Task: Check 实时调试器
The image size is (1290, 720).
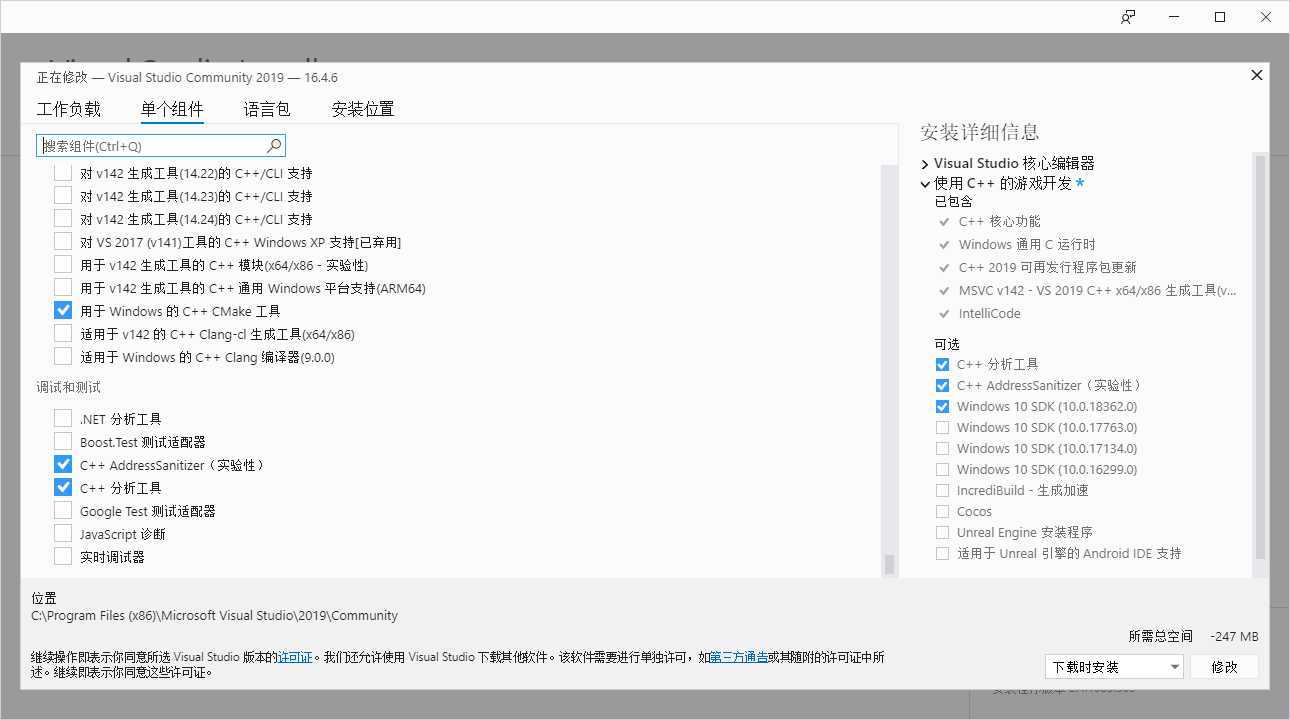Action: 63,557
